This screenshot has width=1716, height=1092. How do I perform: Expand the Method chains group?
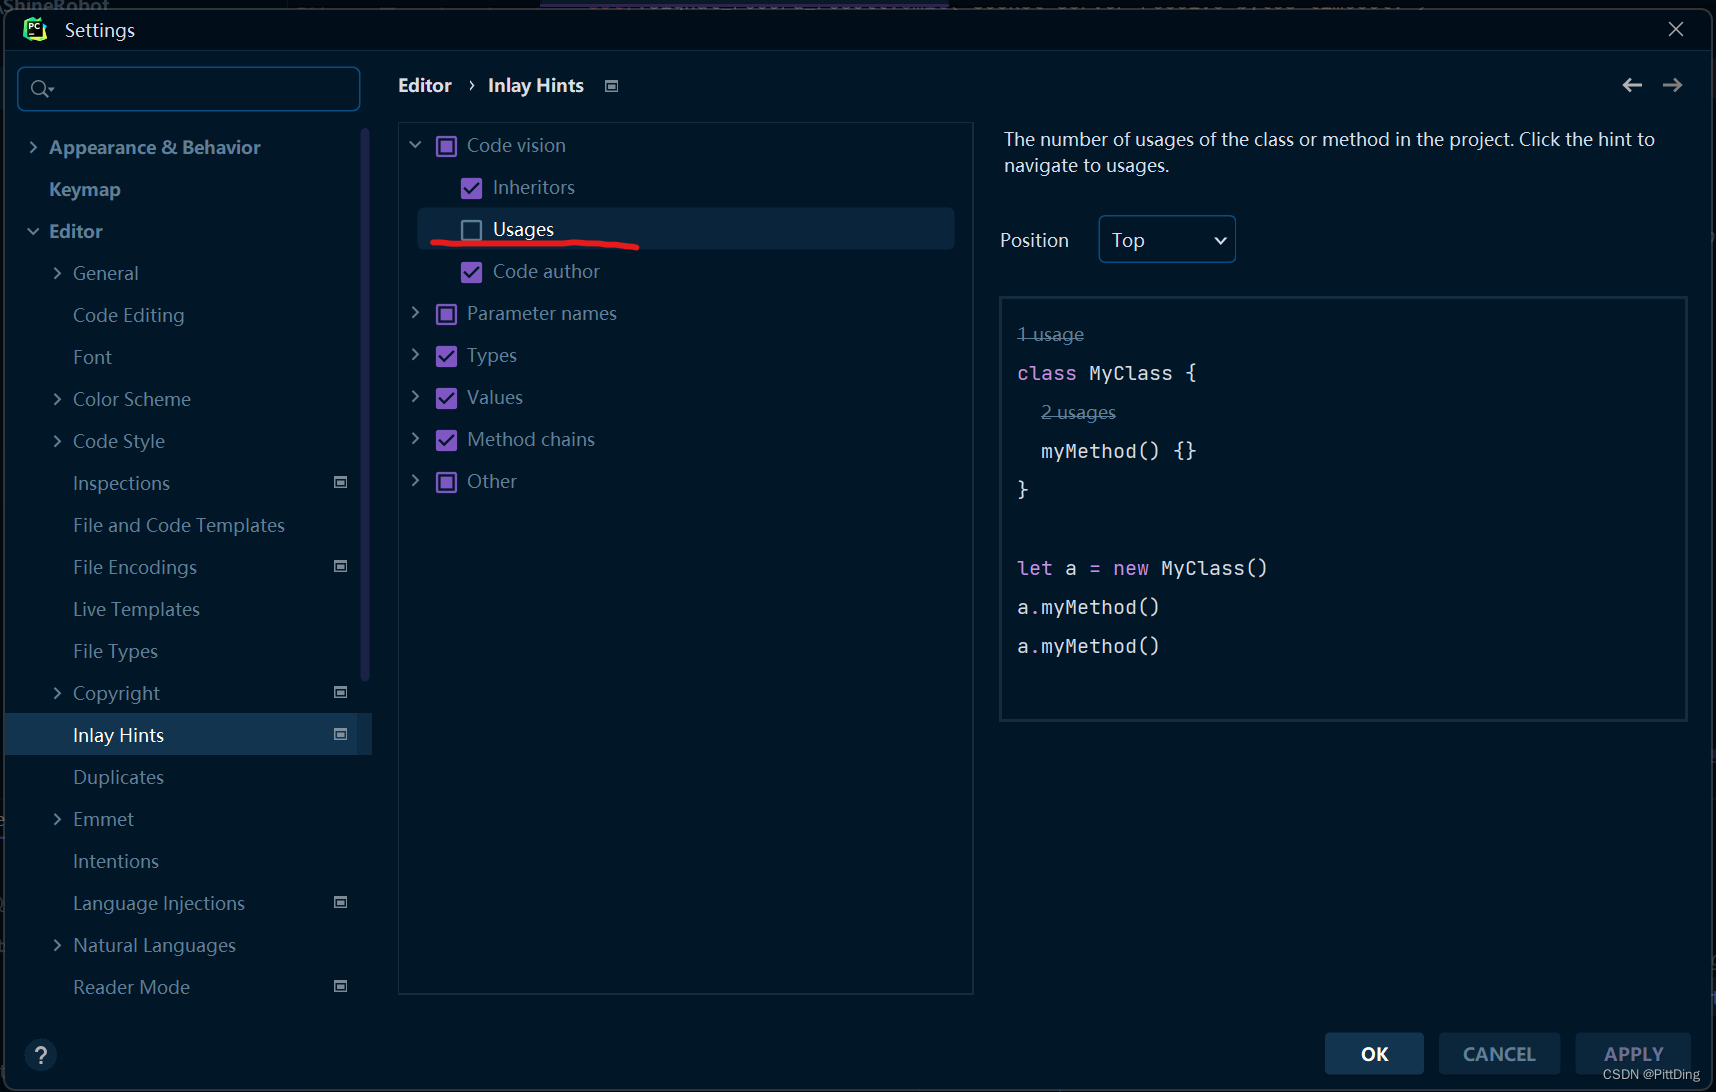(x=416, y=439)
